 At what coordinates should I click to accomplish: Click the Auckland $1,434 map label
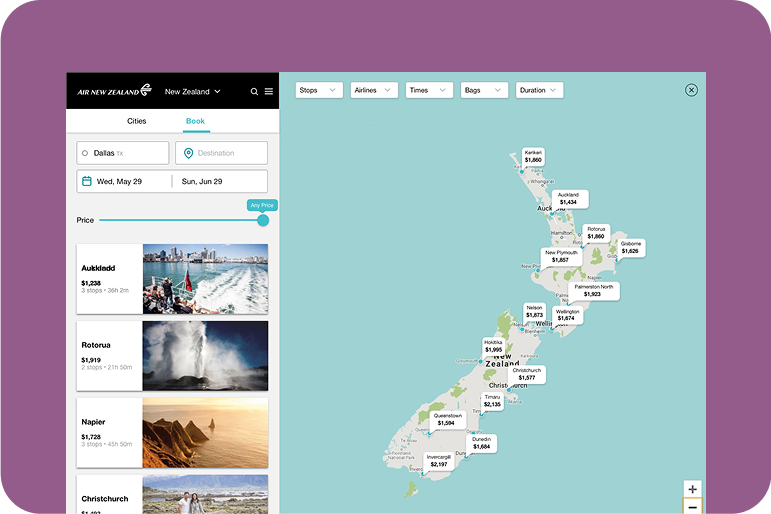(x=570, y=199)
